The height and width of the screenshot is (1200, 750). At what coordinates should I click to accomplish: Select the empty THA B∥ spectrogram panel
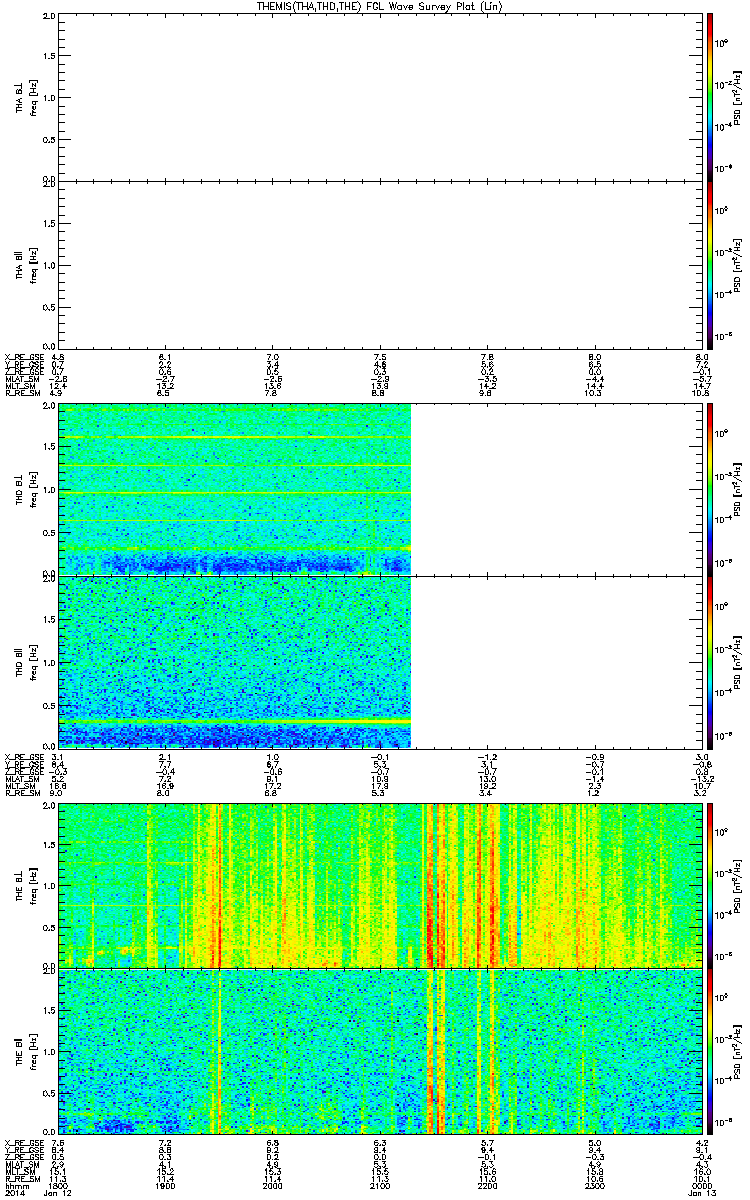pyautogui.click(x=381, y=264)
